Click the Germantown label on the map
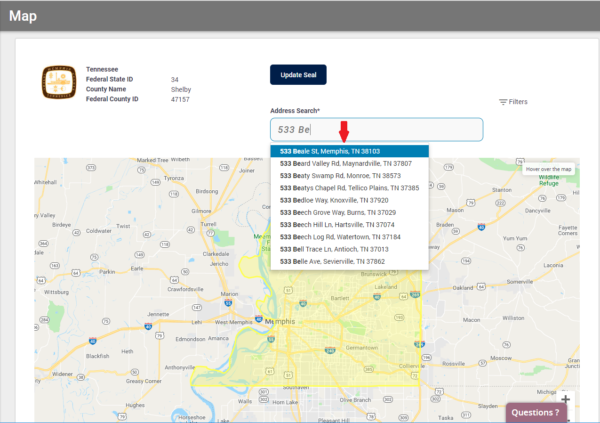The image size is (600, 423). point(362,348)
